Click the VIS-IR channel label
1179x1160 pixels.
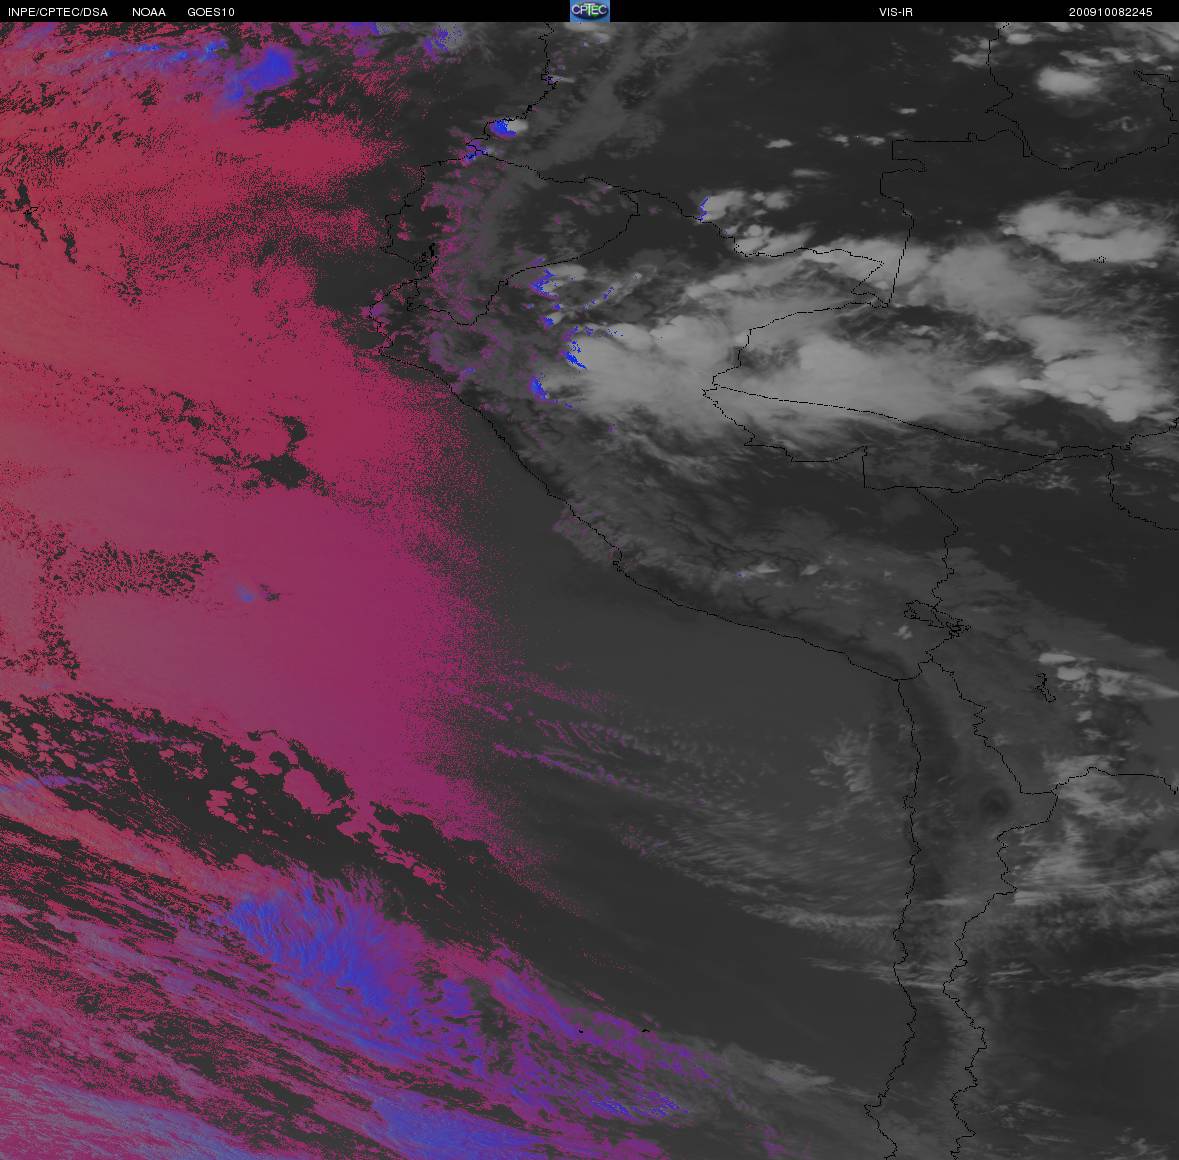[894, 12]
